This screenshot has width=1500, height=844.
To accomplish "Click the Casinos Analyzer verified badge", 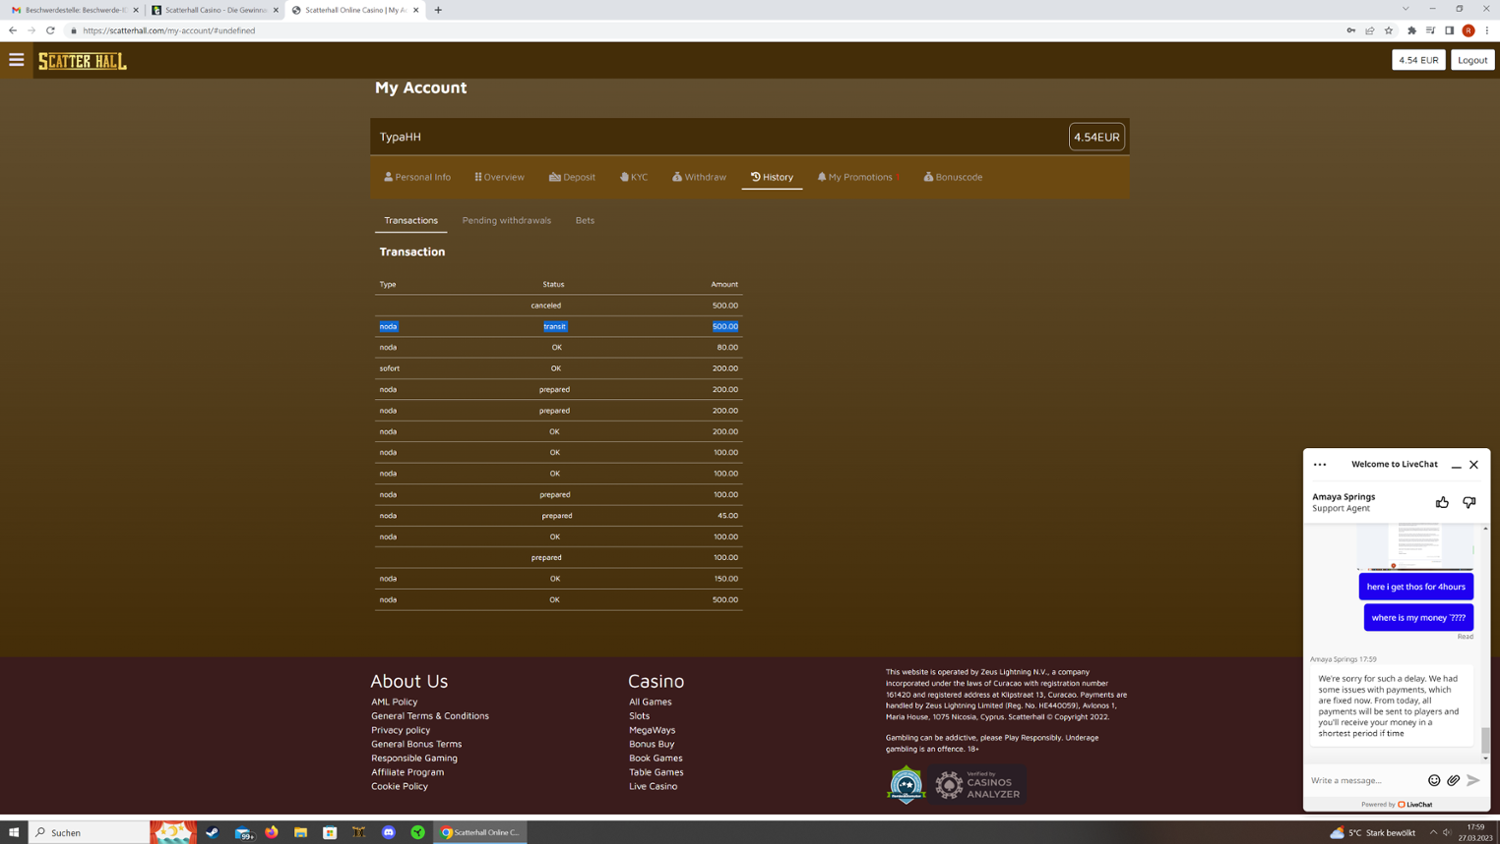I will click(x=978, y=785).
